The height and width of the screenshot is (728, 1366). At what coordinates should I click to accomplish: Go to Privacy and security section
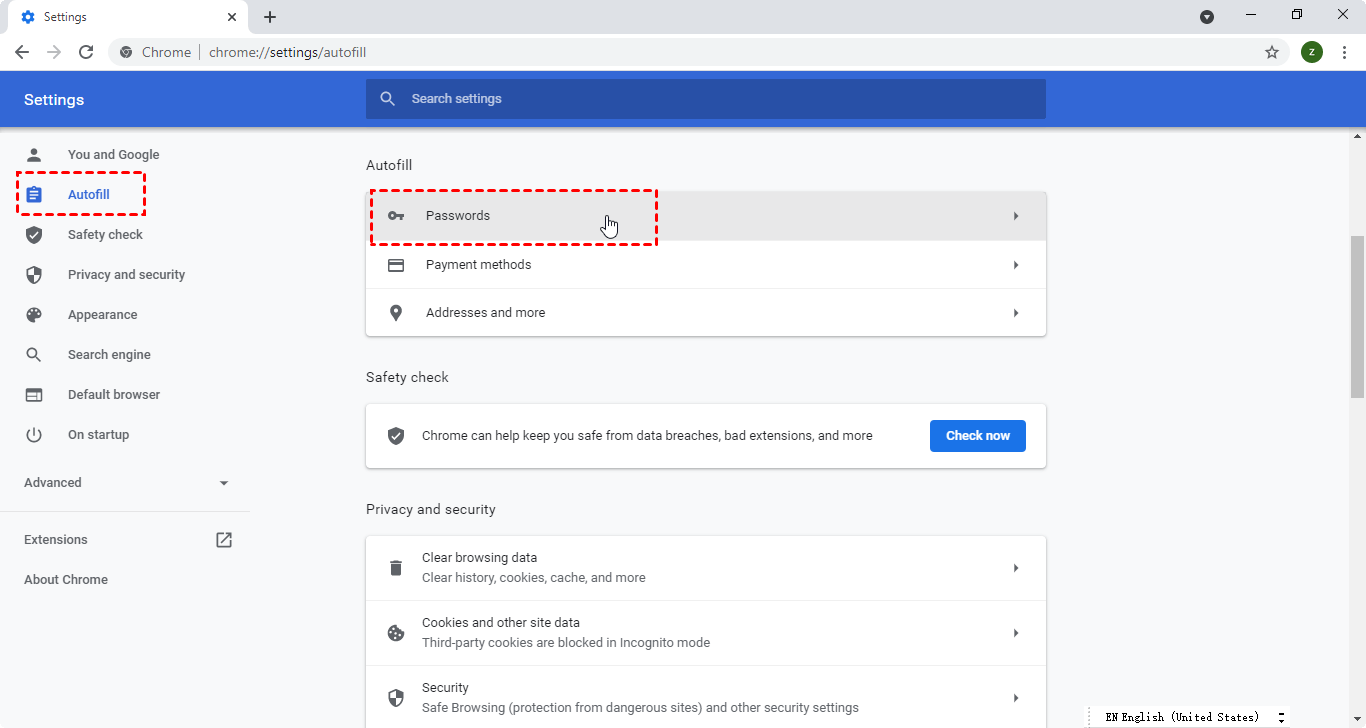(126, 275)
